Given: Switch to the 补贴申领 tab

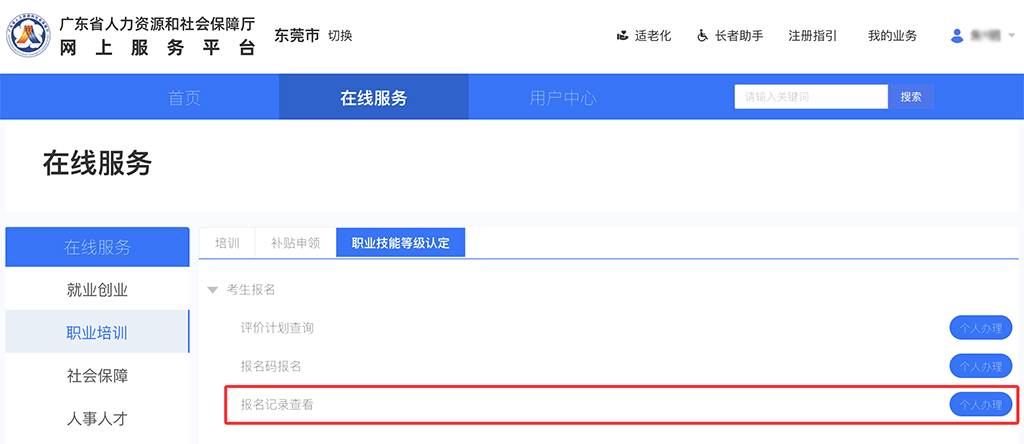Looking at the screenshot, I should (x=295, y=243).
